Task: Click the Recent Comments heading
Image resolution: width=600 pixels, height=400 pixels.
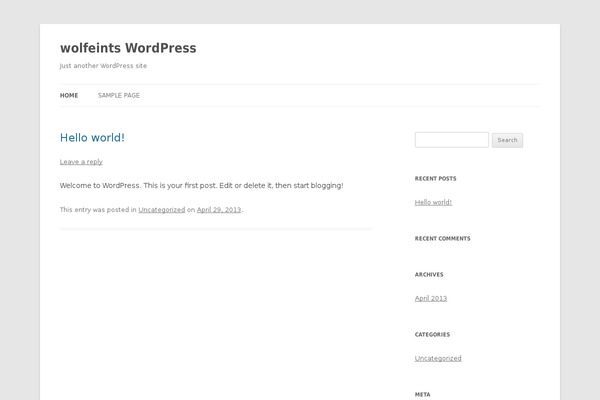Action: (442, 238)
